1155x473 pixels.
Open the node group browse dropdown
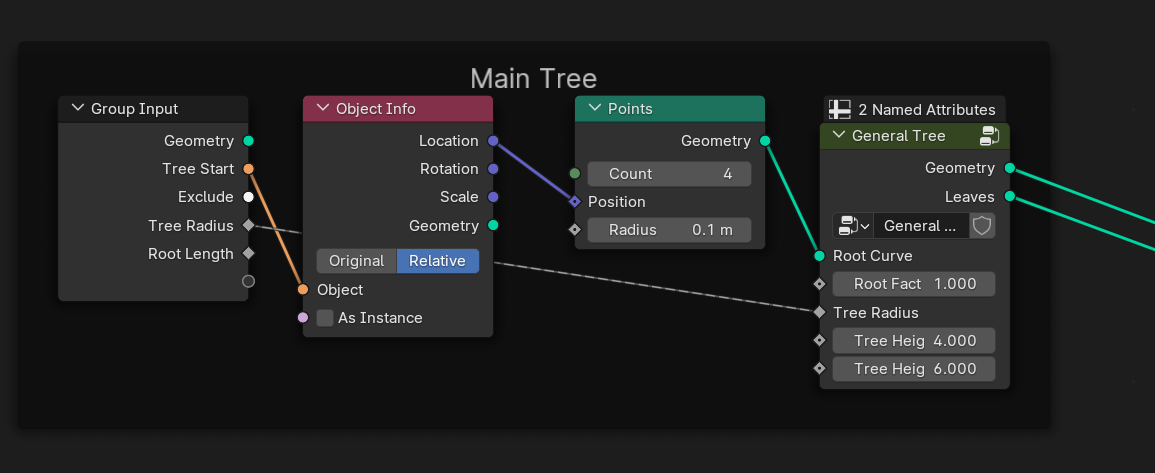tap(853, 225)
